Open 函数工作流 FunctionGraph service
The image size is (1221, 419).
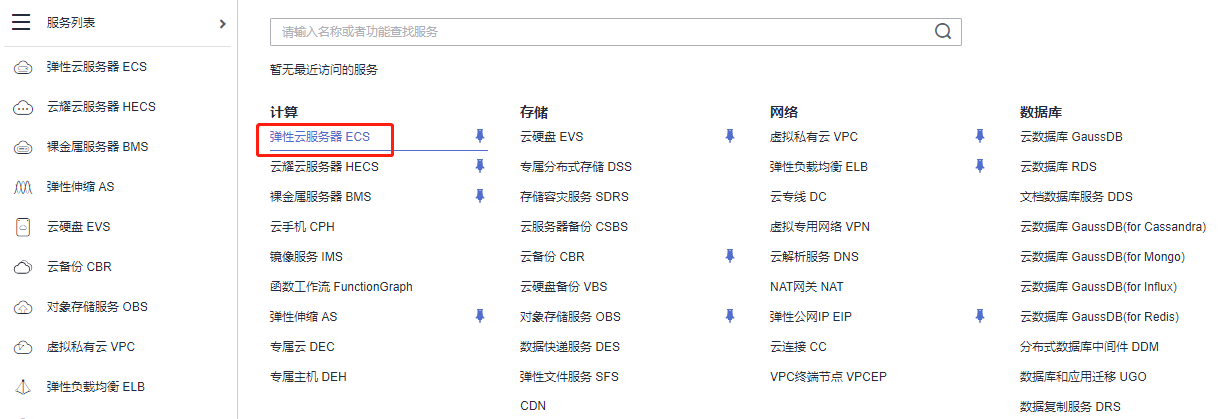[341, 287]
